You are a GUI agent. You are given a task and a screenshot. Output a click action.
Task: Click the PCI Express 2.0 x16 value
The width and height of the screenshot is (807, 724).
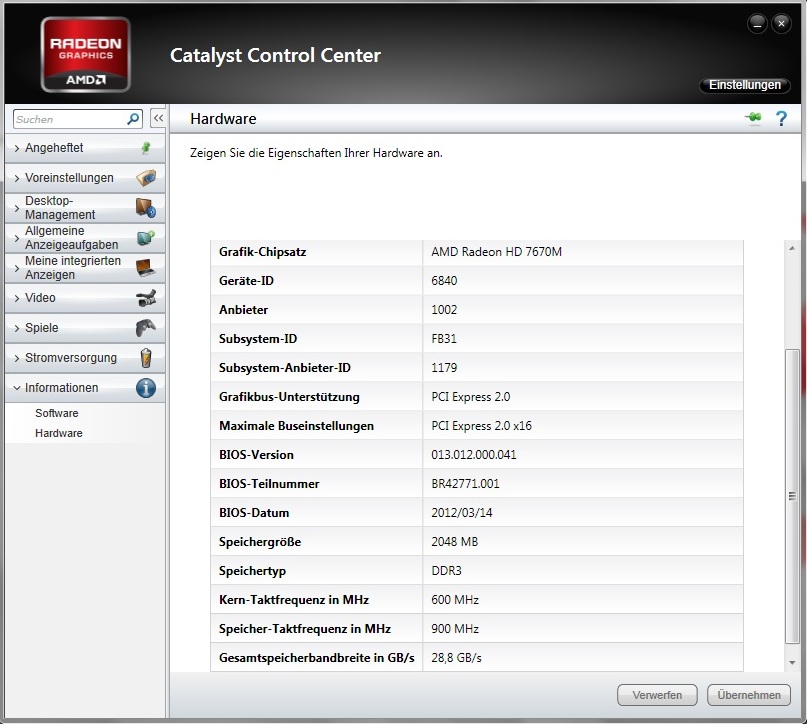point(481,426)
